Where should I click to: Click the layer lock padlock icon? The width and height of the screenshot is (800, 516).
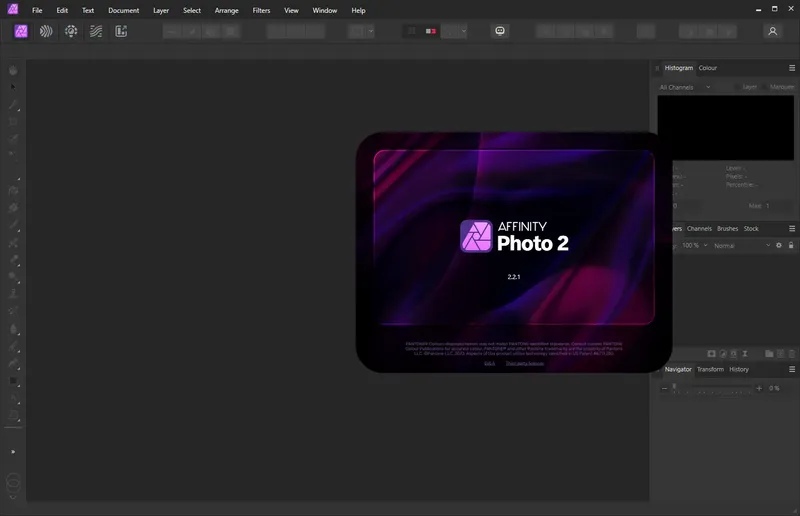tap(791, 245)
